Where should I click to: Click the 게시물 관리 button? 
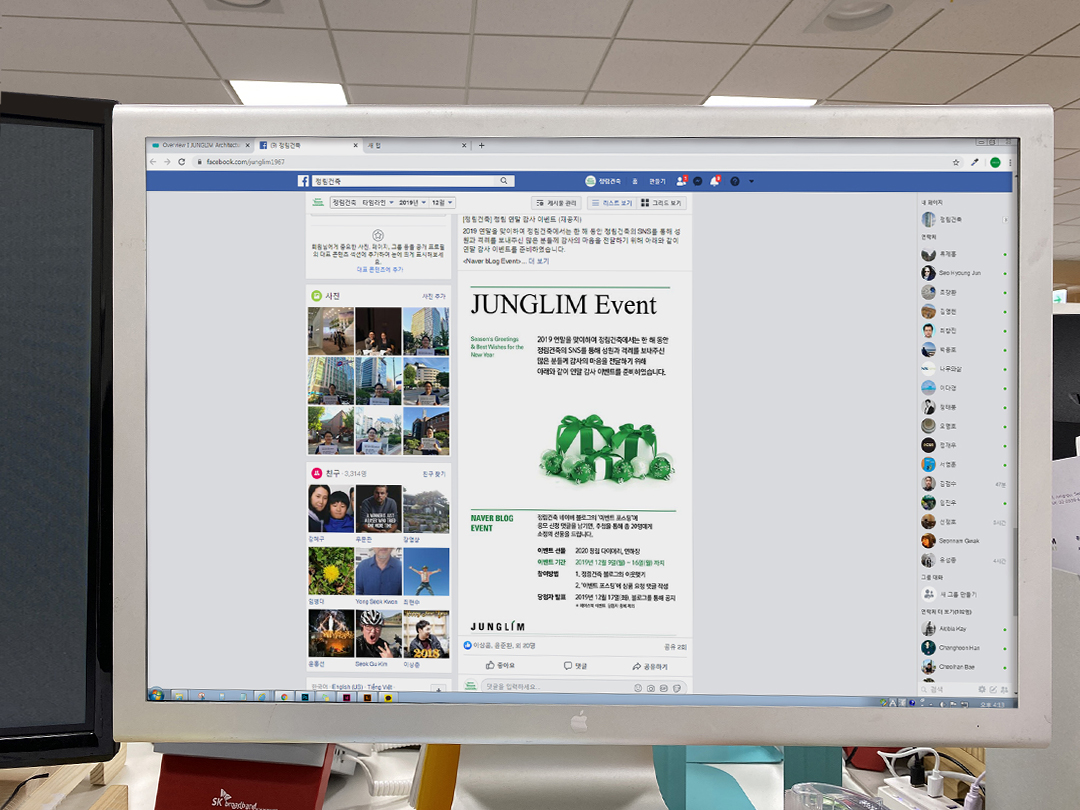click(555, 203)
